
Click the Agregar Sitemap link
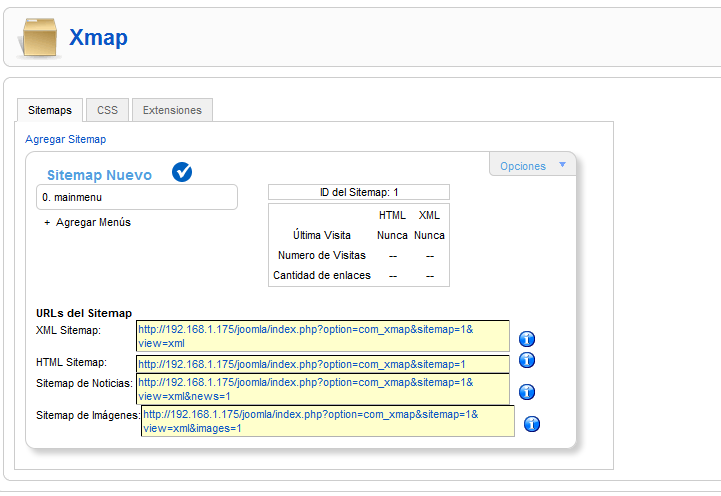point(65,139)
